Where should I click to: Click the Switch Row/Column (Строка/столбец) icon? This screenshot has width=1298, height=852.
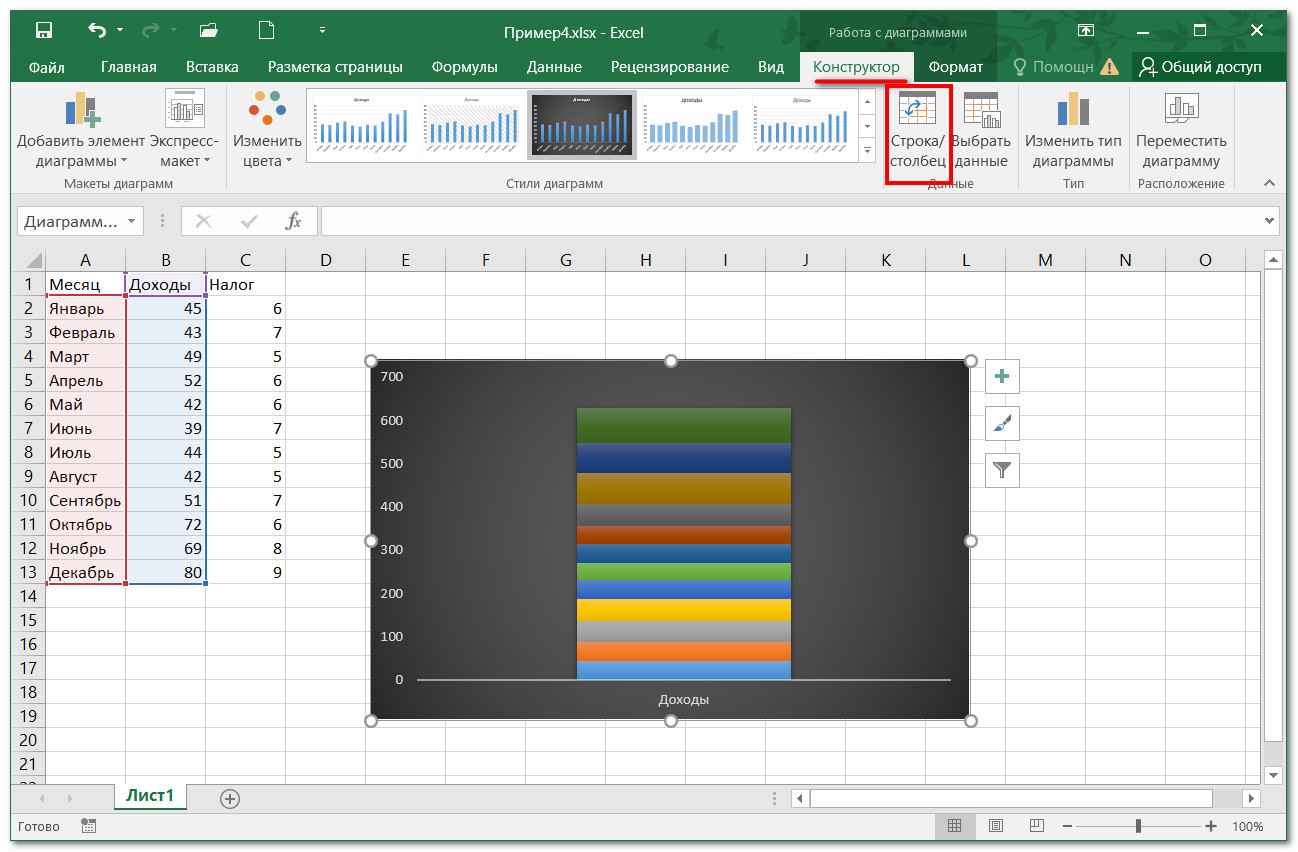click(x=917, y=110)
